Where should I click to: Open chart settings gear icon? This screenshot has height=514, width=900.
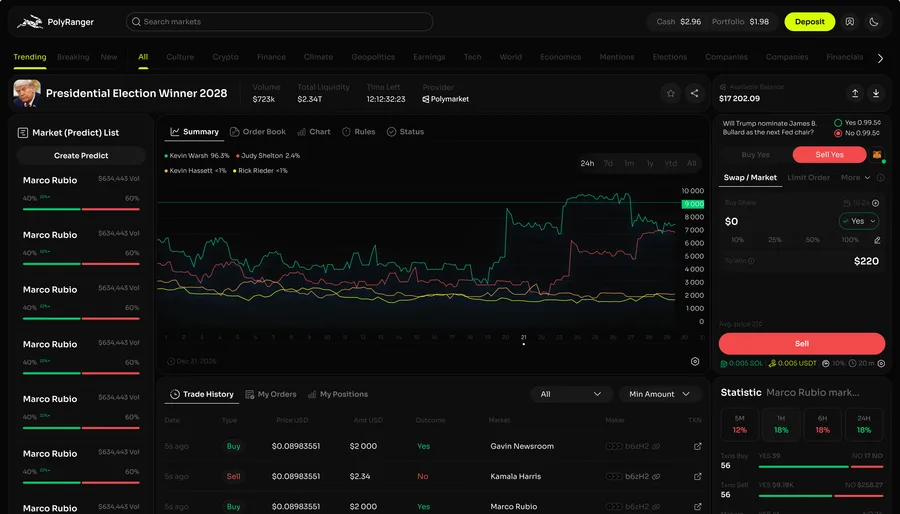695,361
